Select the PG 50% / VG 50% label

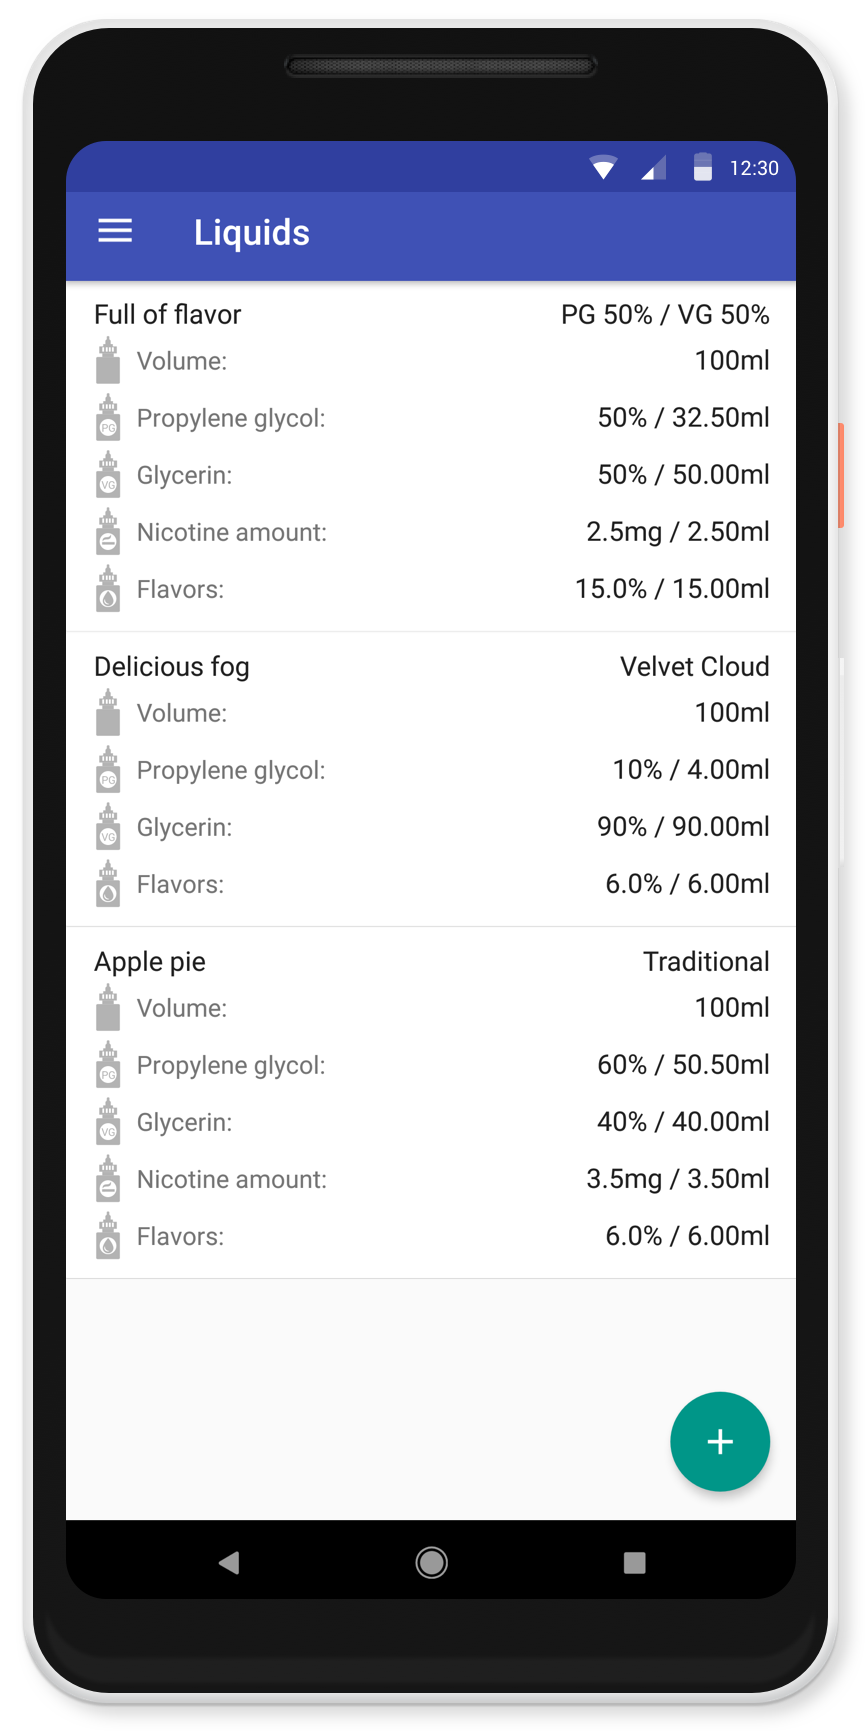[665, 315]
